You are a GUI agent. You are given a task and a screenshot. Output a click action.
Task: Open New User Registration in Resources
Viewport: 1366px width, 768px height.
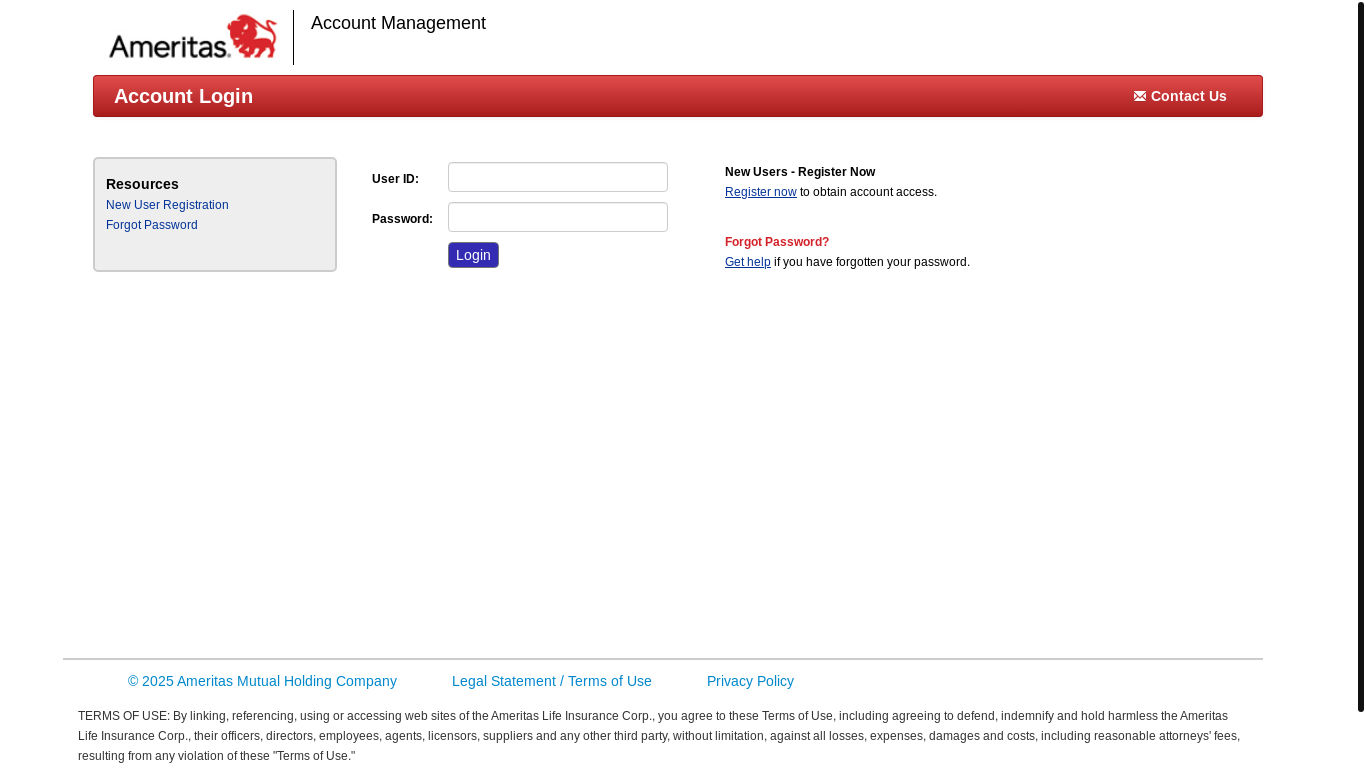click(167, 205)
